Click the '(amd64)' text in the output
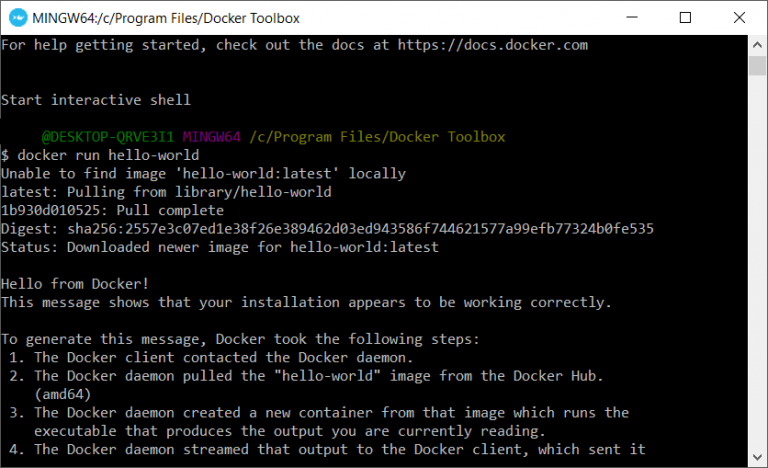 coord(63,394)
